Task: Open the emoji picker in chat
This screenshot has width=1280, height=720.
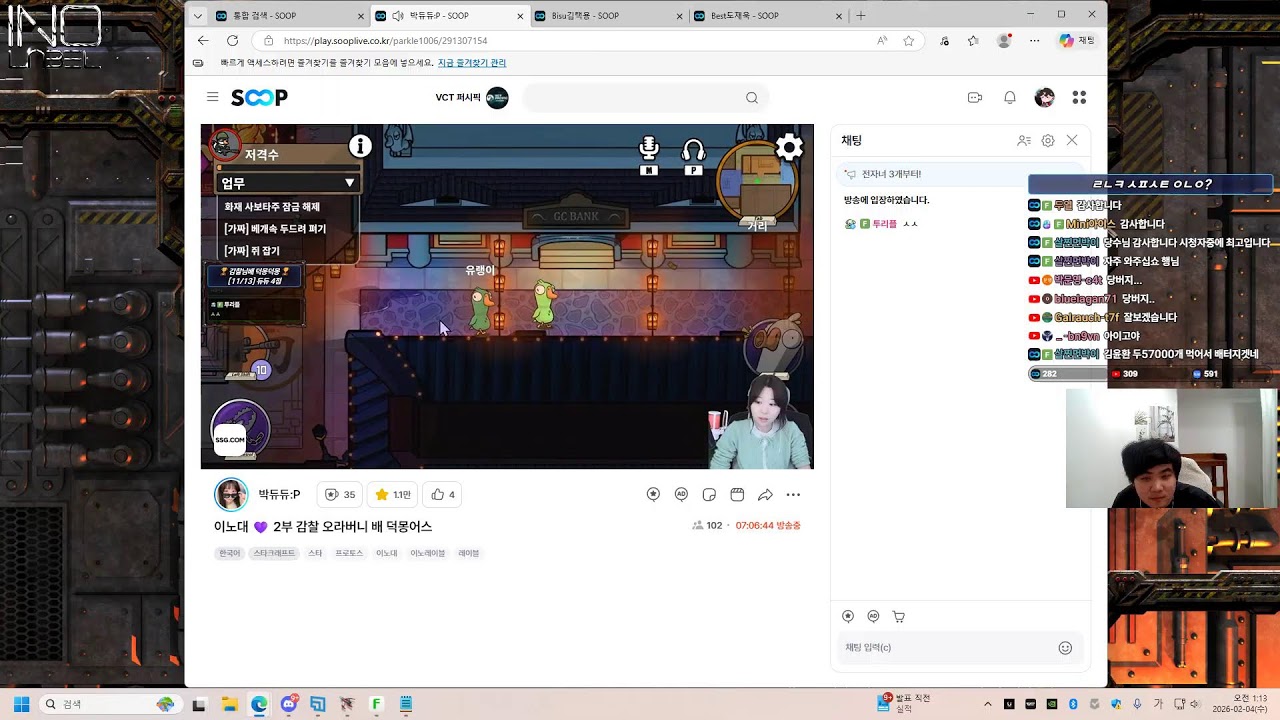Action: point(1065,648)
